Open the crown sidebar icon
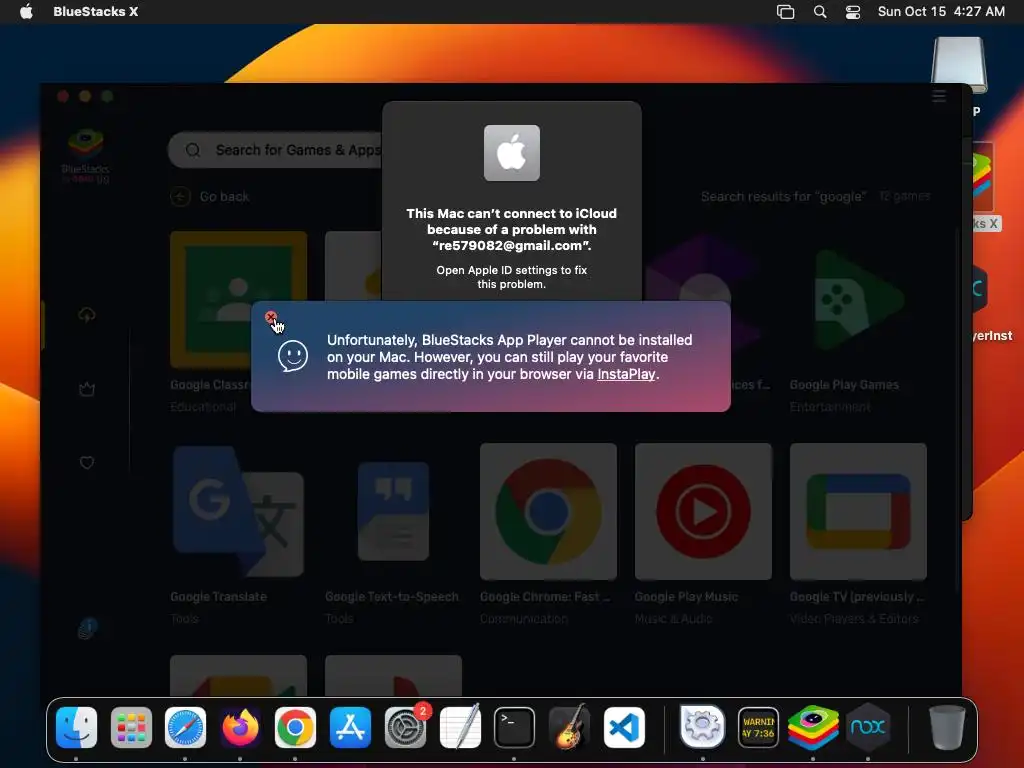The image size is (1024, 768). point(87,390)
